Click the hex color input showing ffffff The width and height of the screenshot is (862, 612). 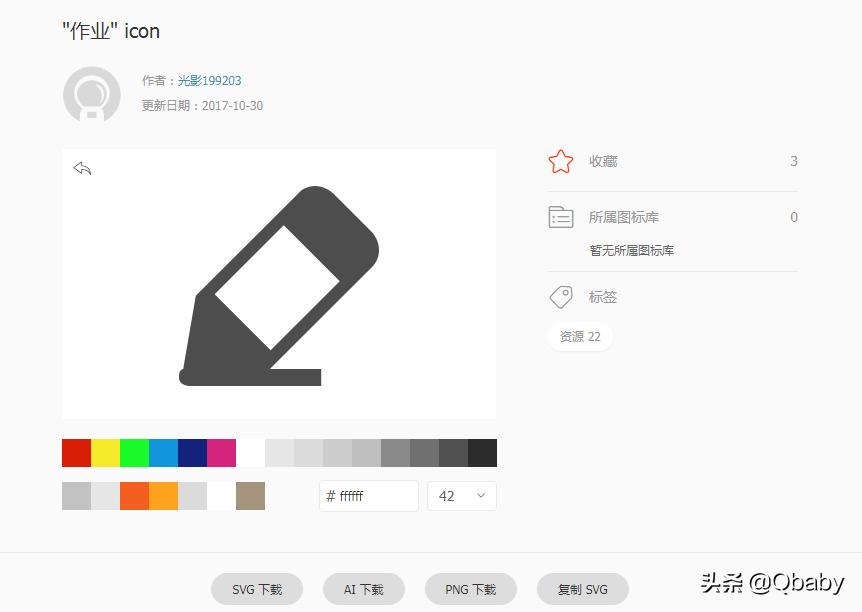(368, 496)
